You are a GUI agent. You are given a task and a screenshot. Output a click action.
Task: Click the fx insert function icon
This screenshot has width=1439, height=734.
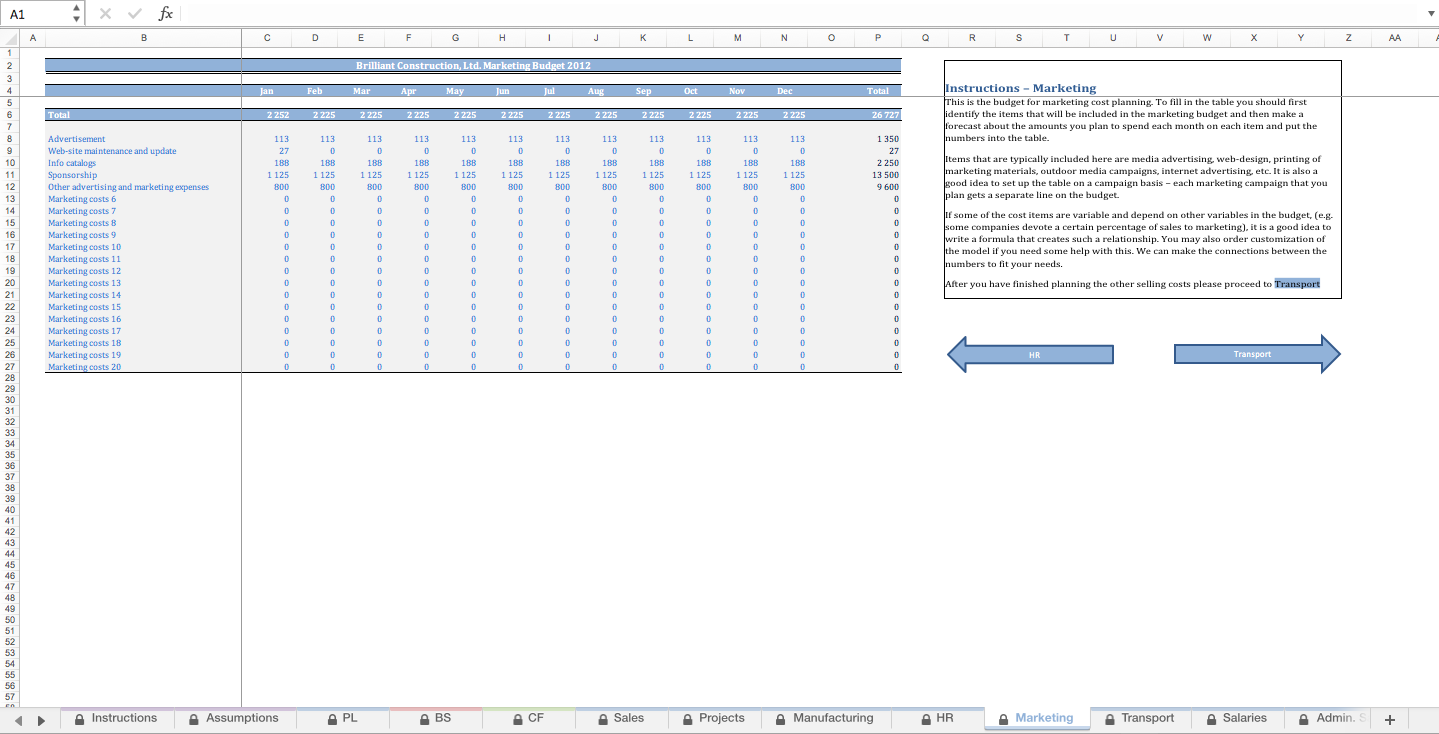[166, 13]
